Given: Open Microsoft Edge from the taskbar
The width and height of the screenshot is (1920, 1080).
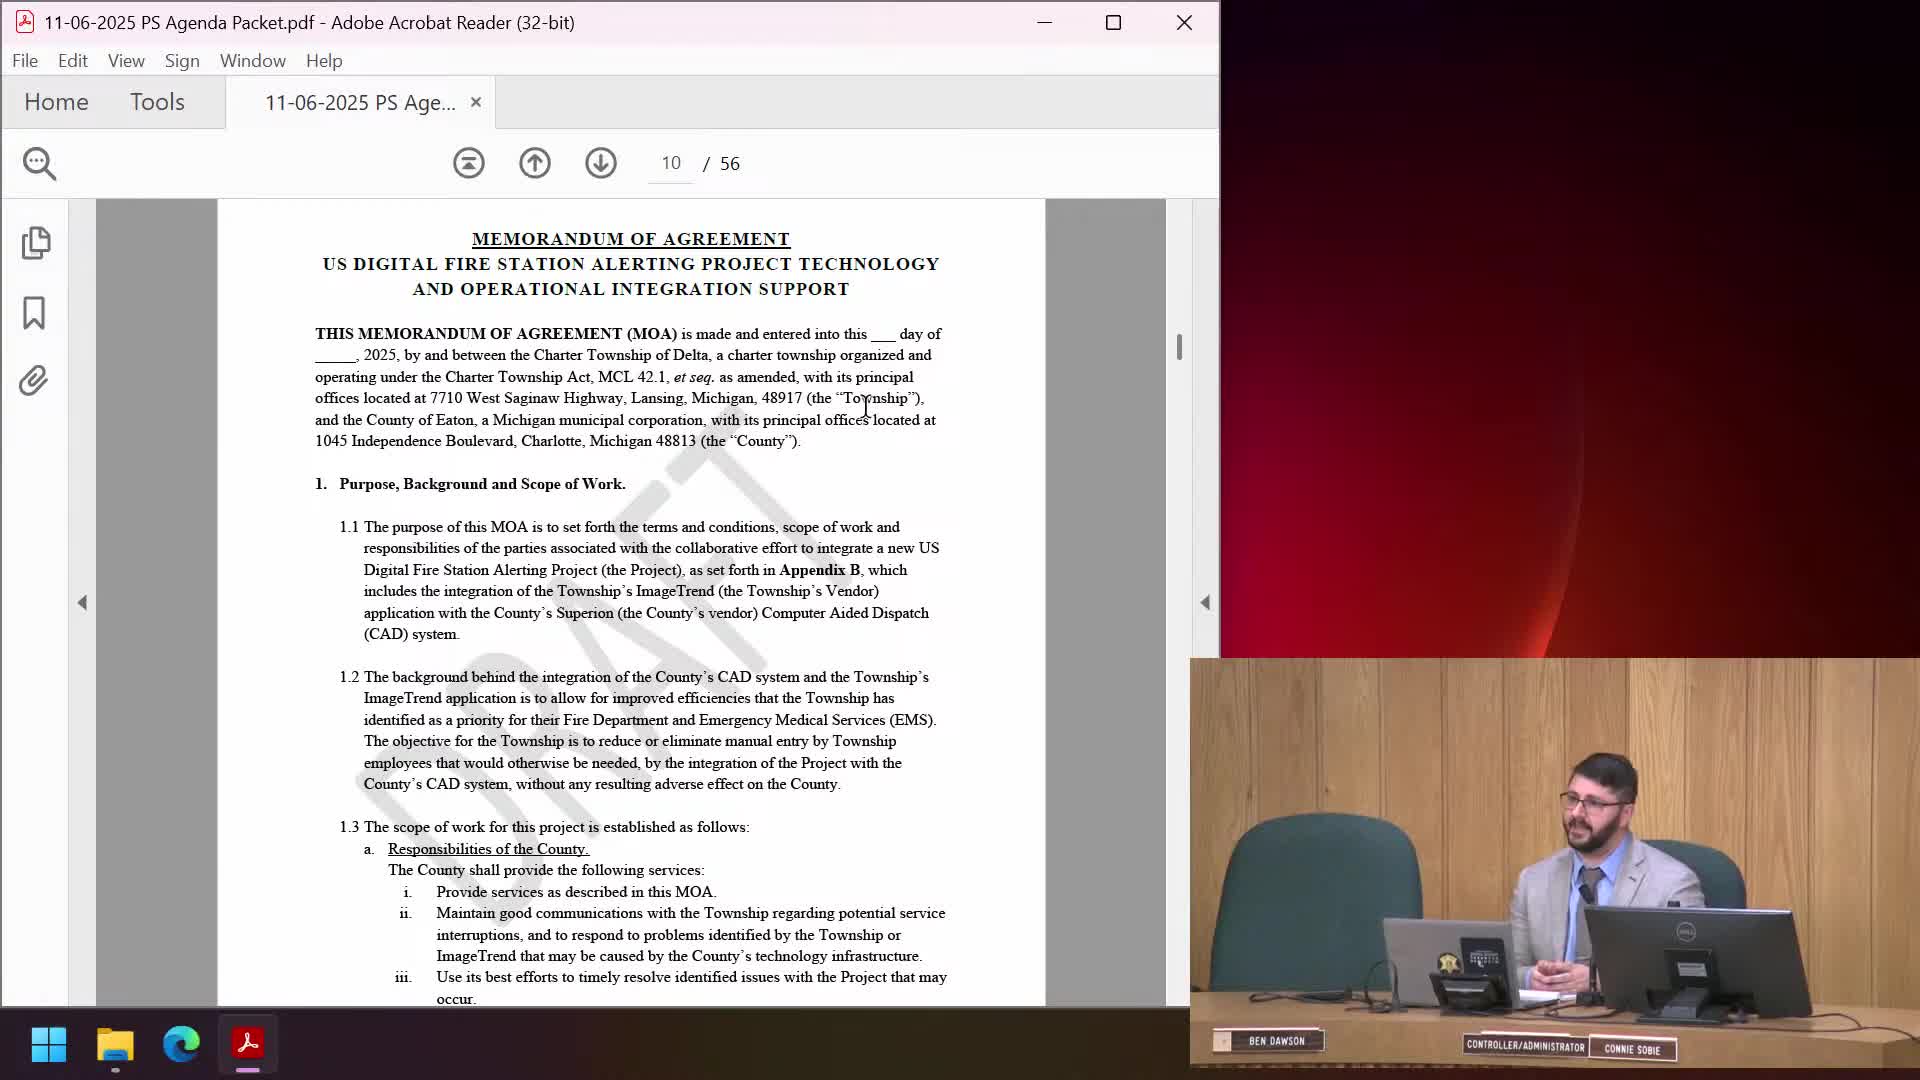Looking at the screenshot, I should tap(181, 1045).
